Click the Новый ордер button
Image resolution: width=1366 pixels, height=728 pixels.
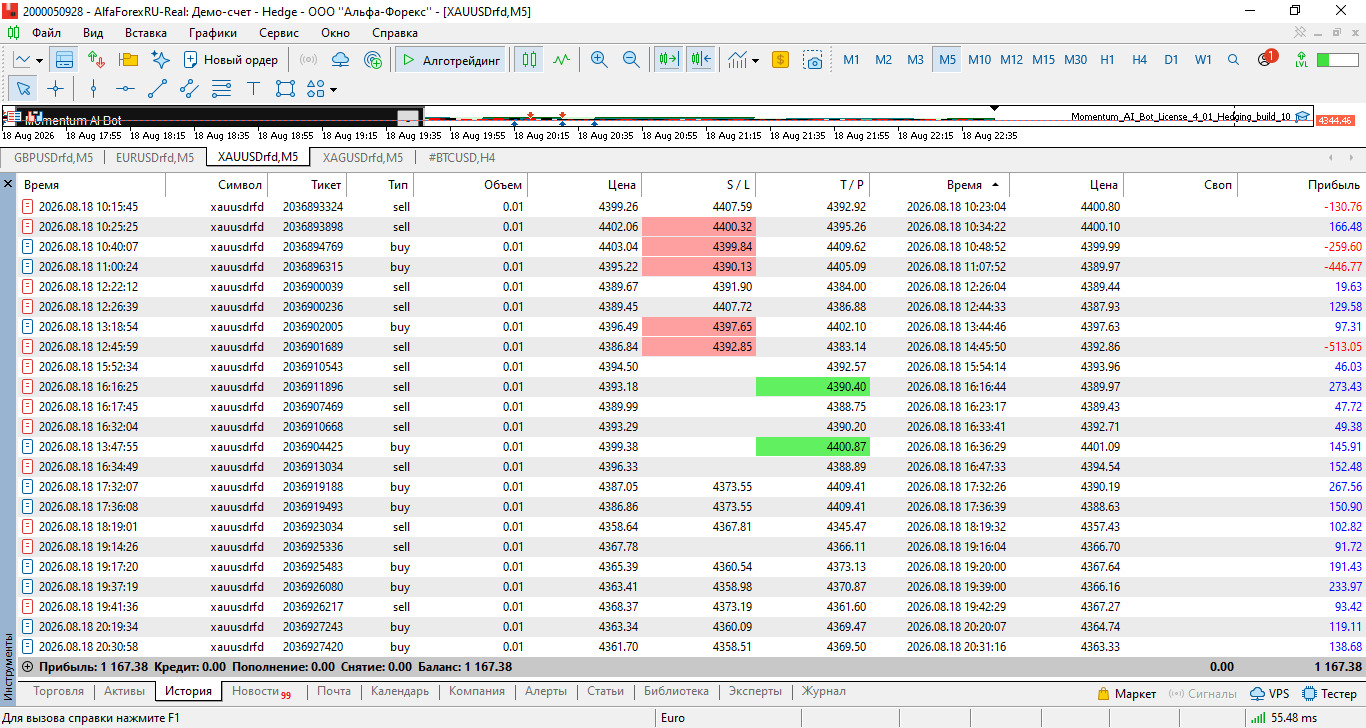231,60
